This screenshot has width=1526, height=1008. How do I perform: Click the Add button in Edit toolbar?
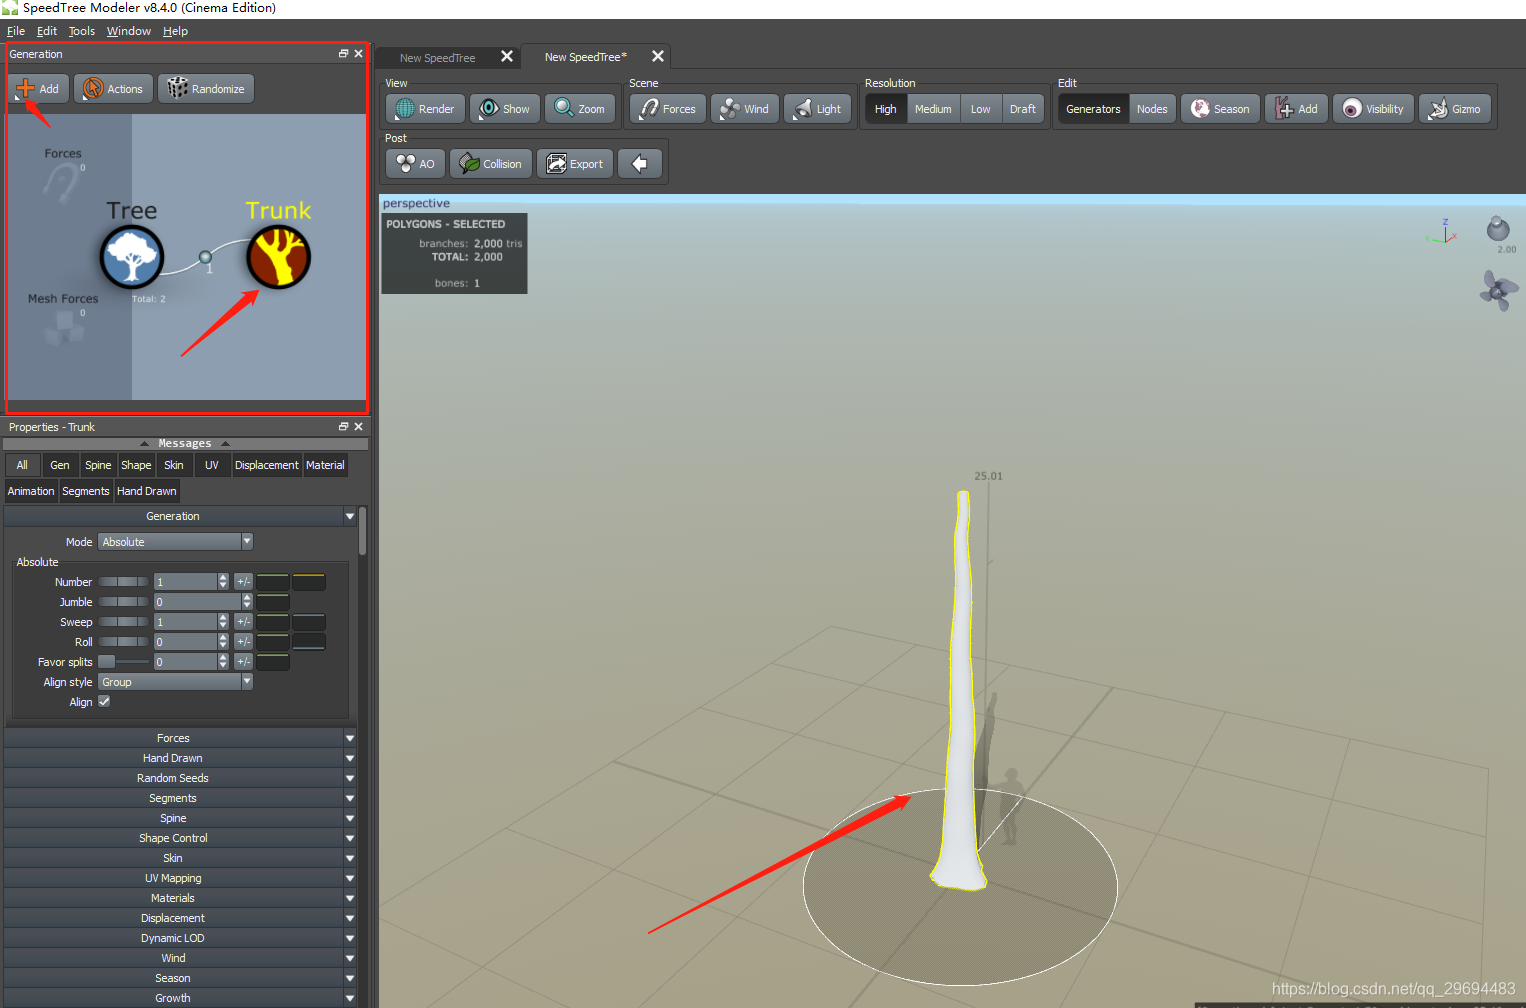point(1296,109)
